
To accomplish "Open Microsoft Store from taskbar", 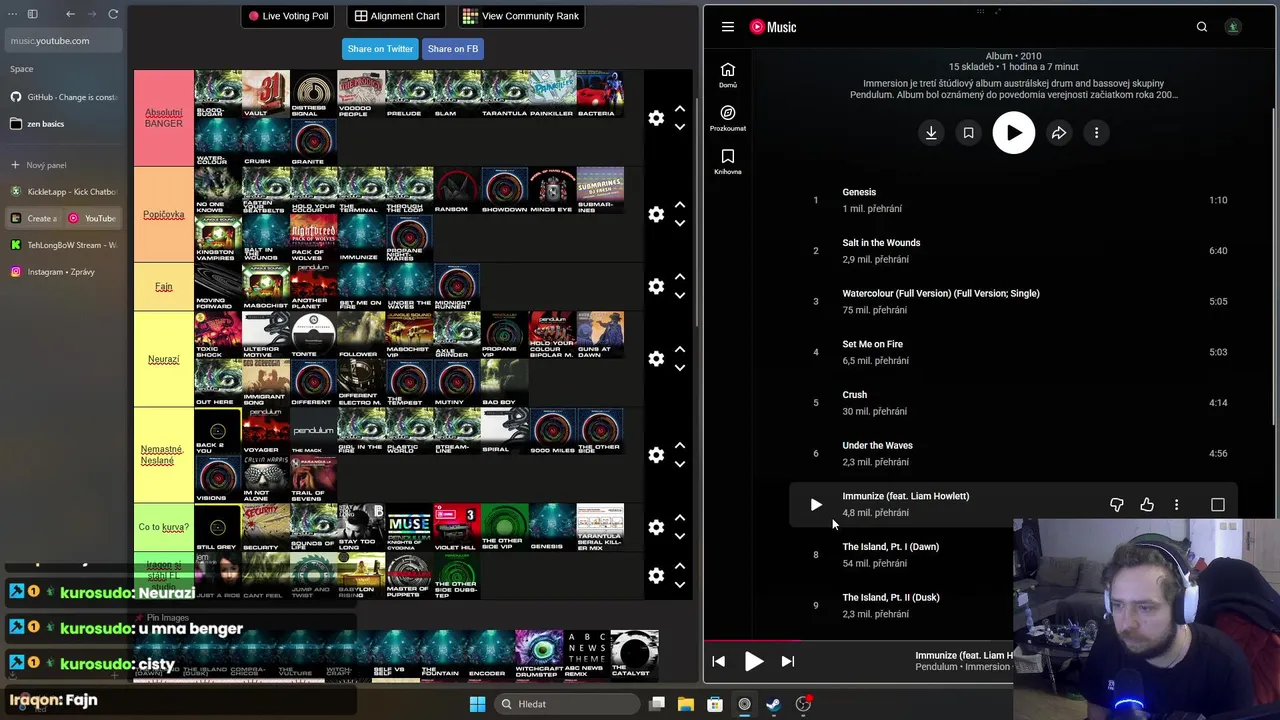I will [715, 704].
